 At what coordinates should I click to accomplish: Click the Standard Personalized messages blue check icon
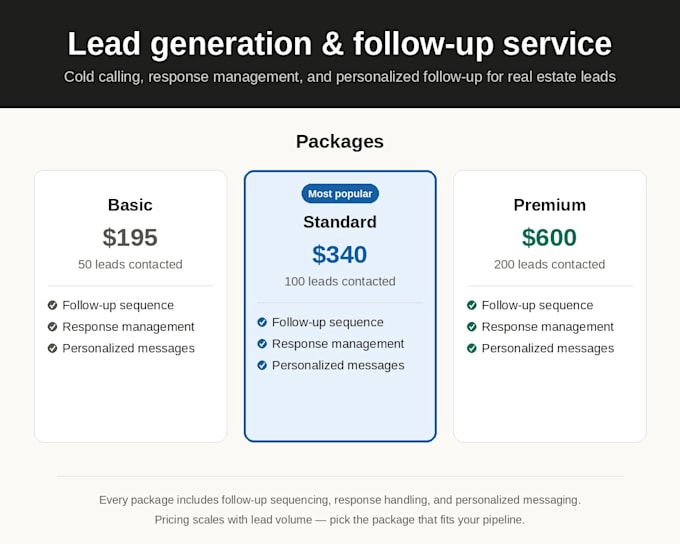pos(262,365)
